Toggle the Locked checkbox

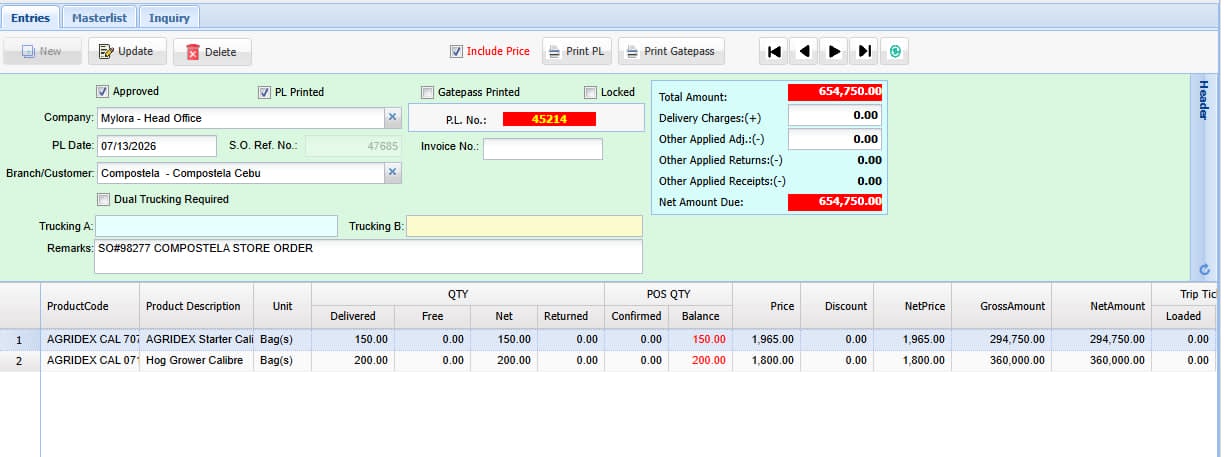pyautogui.click(x=590, y=92)
